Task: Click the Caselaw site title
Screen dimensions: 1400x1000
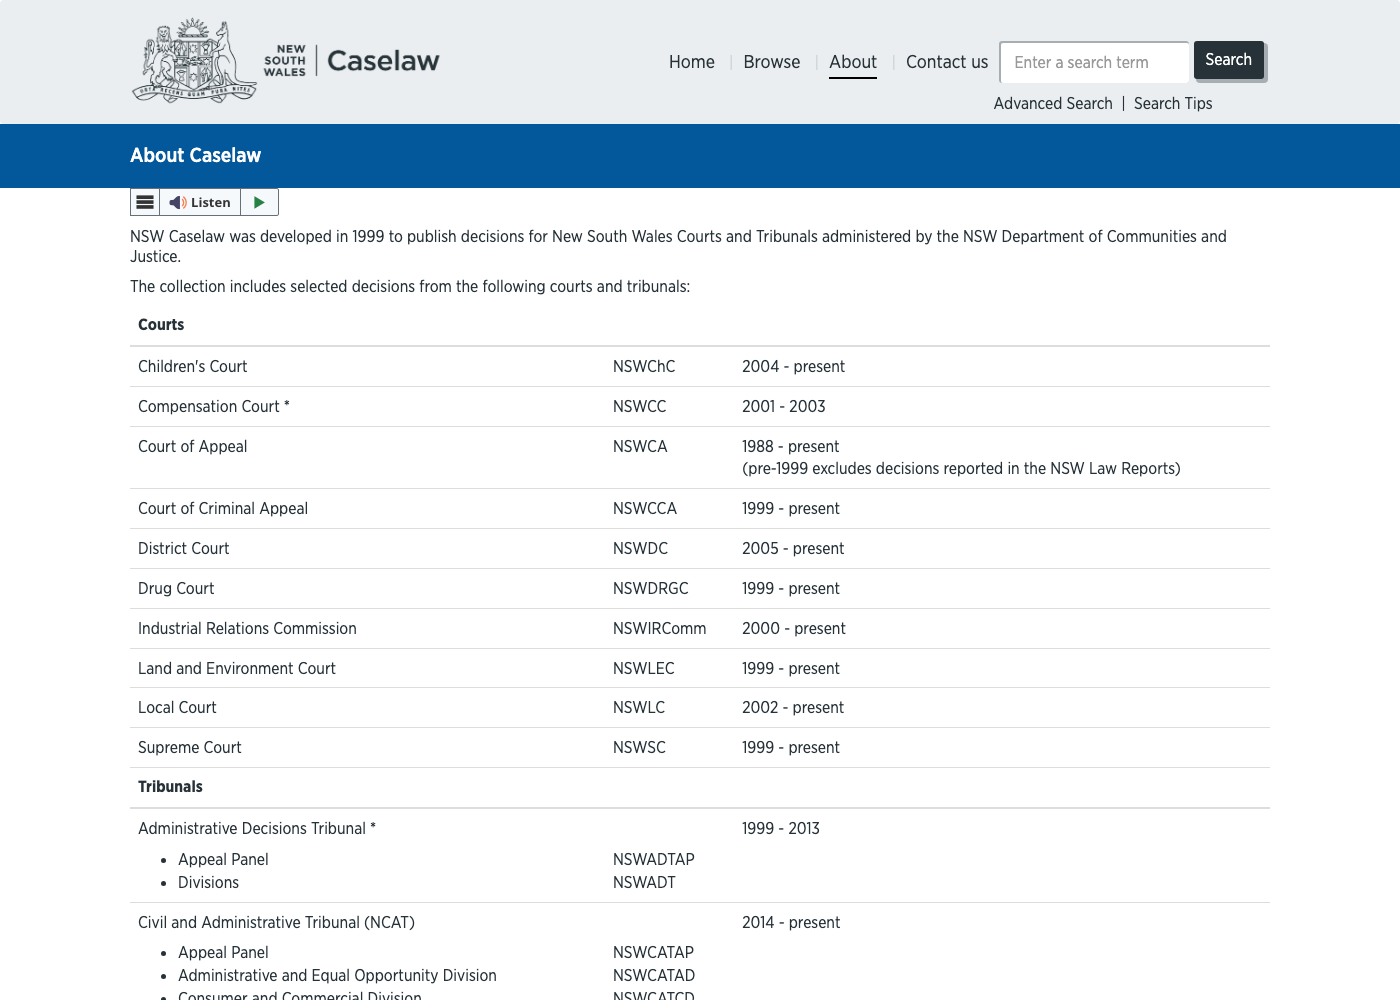Action: [x=383, y=61]
